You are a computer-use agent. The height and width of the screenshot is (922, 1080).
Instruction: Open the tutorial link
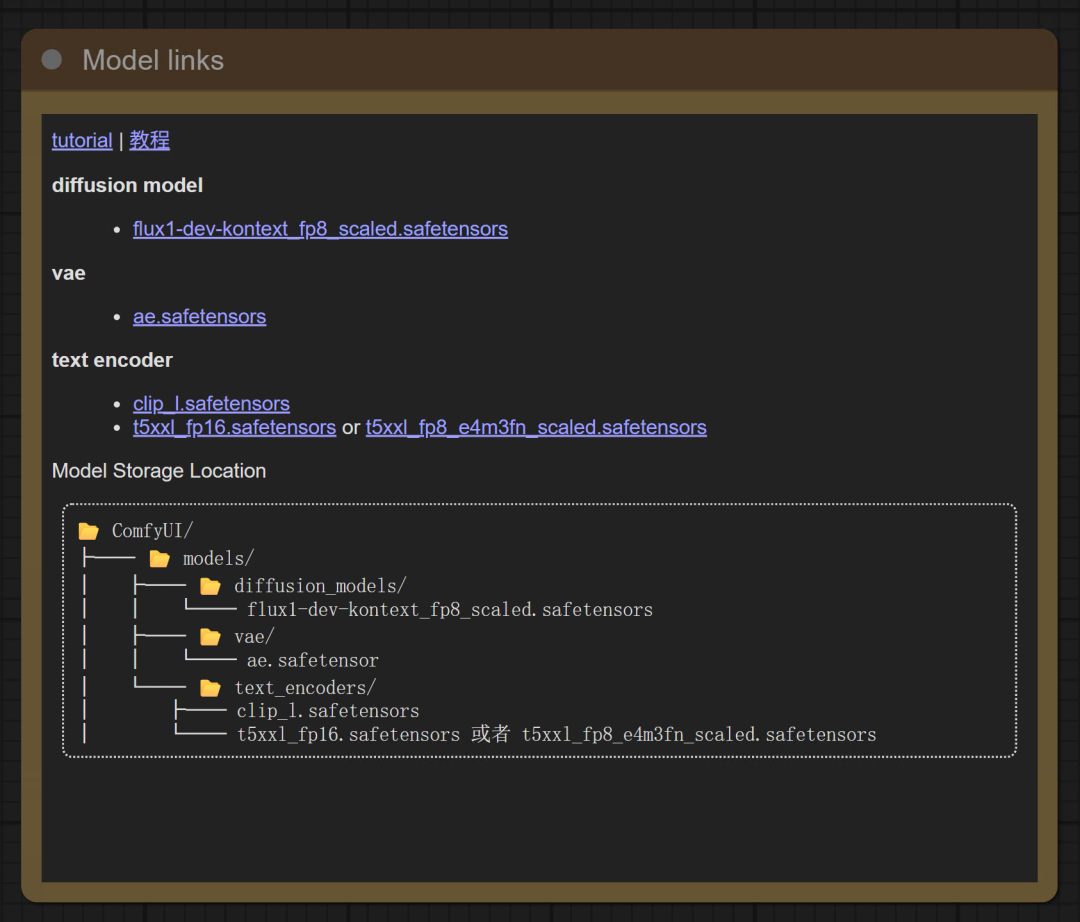81,140
